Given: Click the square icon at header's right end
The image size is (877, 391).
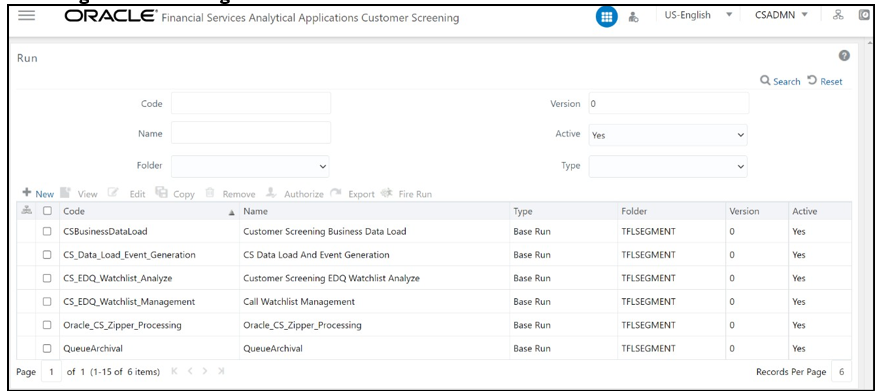Looking at the screenshot, I should [865, 16].
